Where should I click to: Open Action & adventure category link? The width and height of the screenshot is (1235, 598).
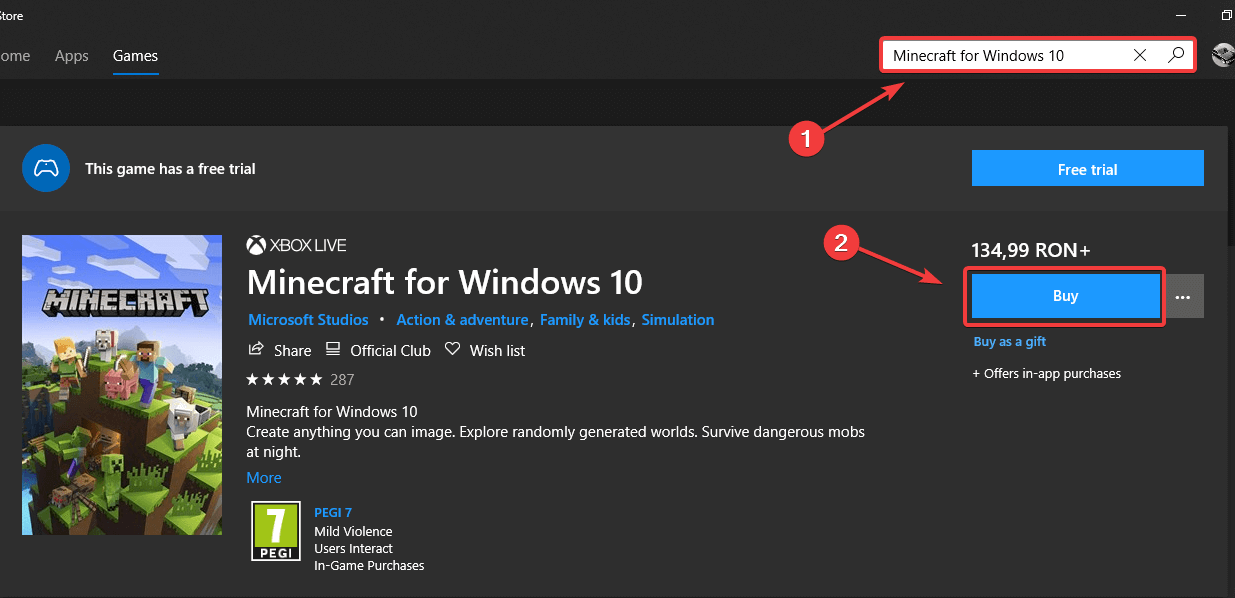[462, 320]
